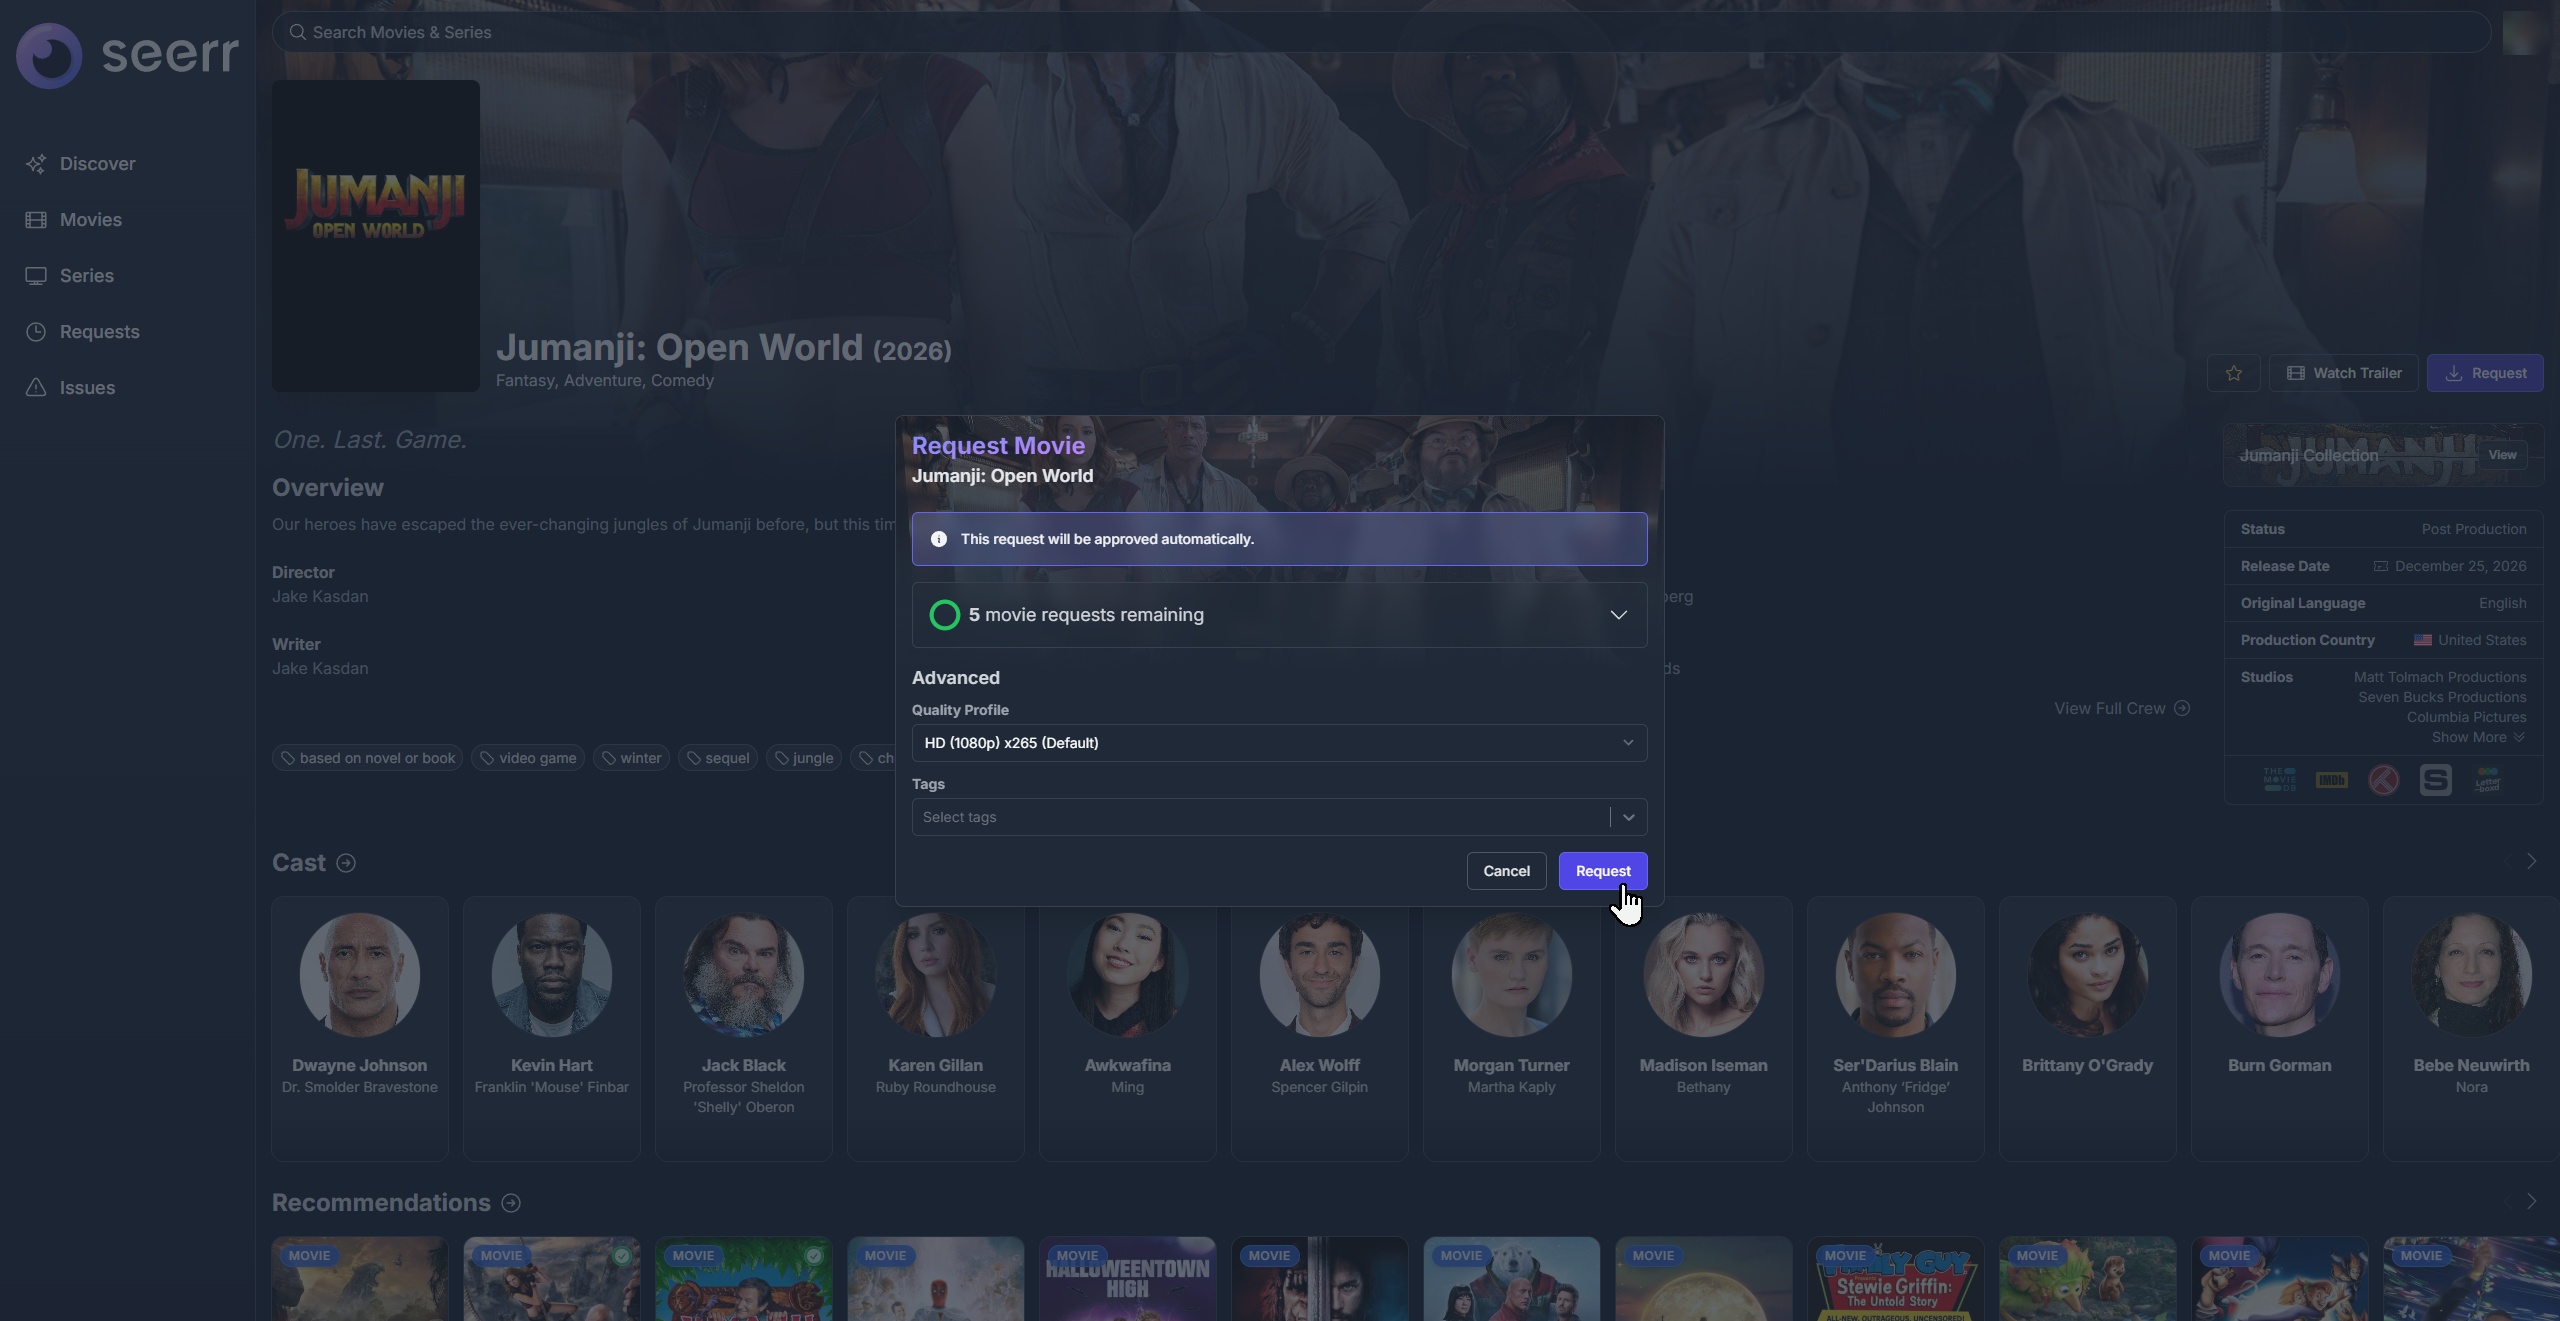Image resolution: width=2560 pixels, height=1321 pixels.
Task: Go to Movies page
Action: [128, 220]
